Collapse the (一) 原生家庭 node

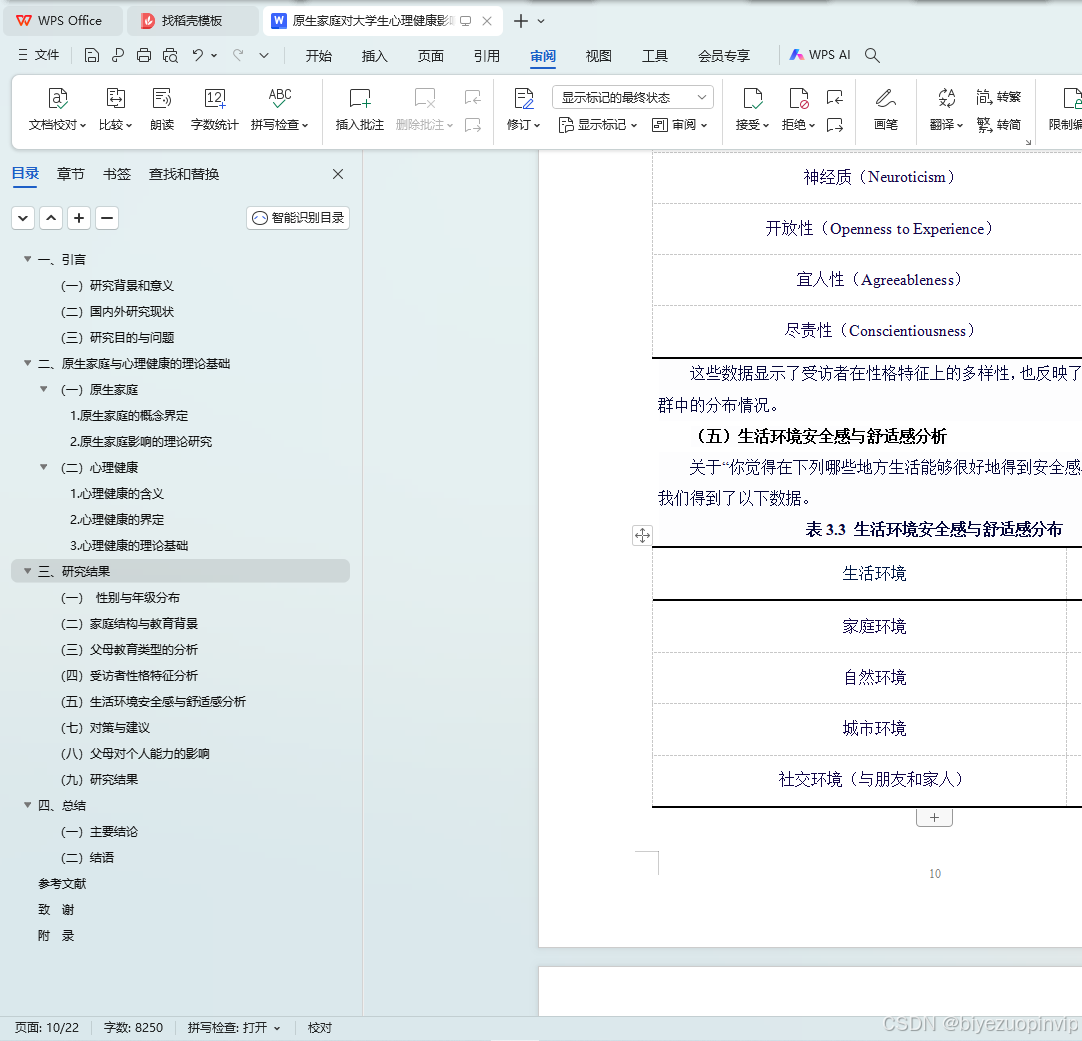(x=43, y=389)
